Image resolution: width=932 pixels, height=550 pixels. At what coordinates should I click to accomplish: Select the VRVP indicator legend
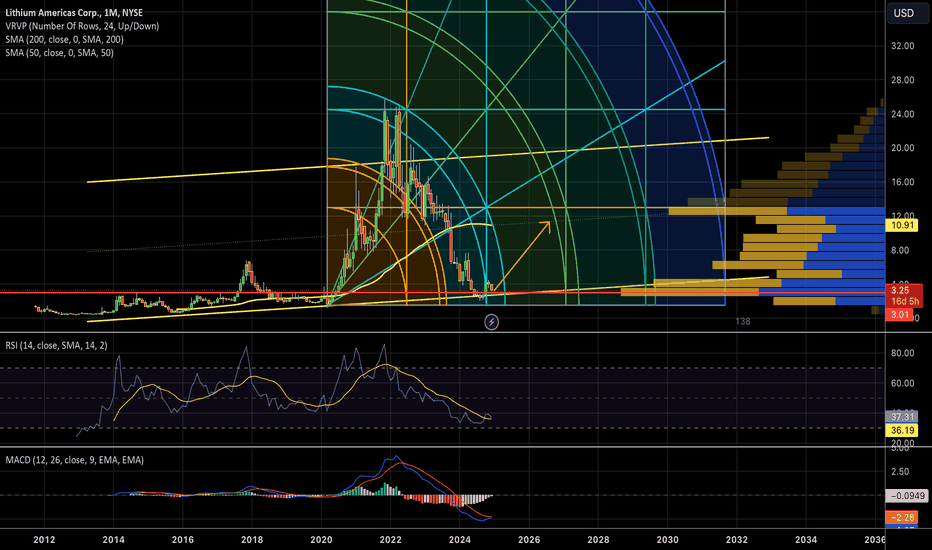(82, 26)
